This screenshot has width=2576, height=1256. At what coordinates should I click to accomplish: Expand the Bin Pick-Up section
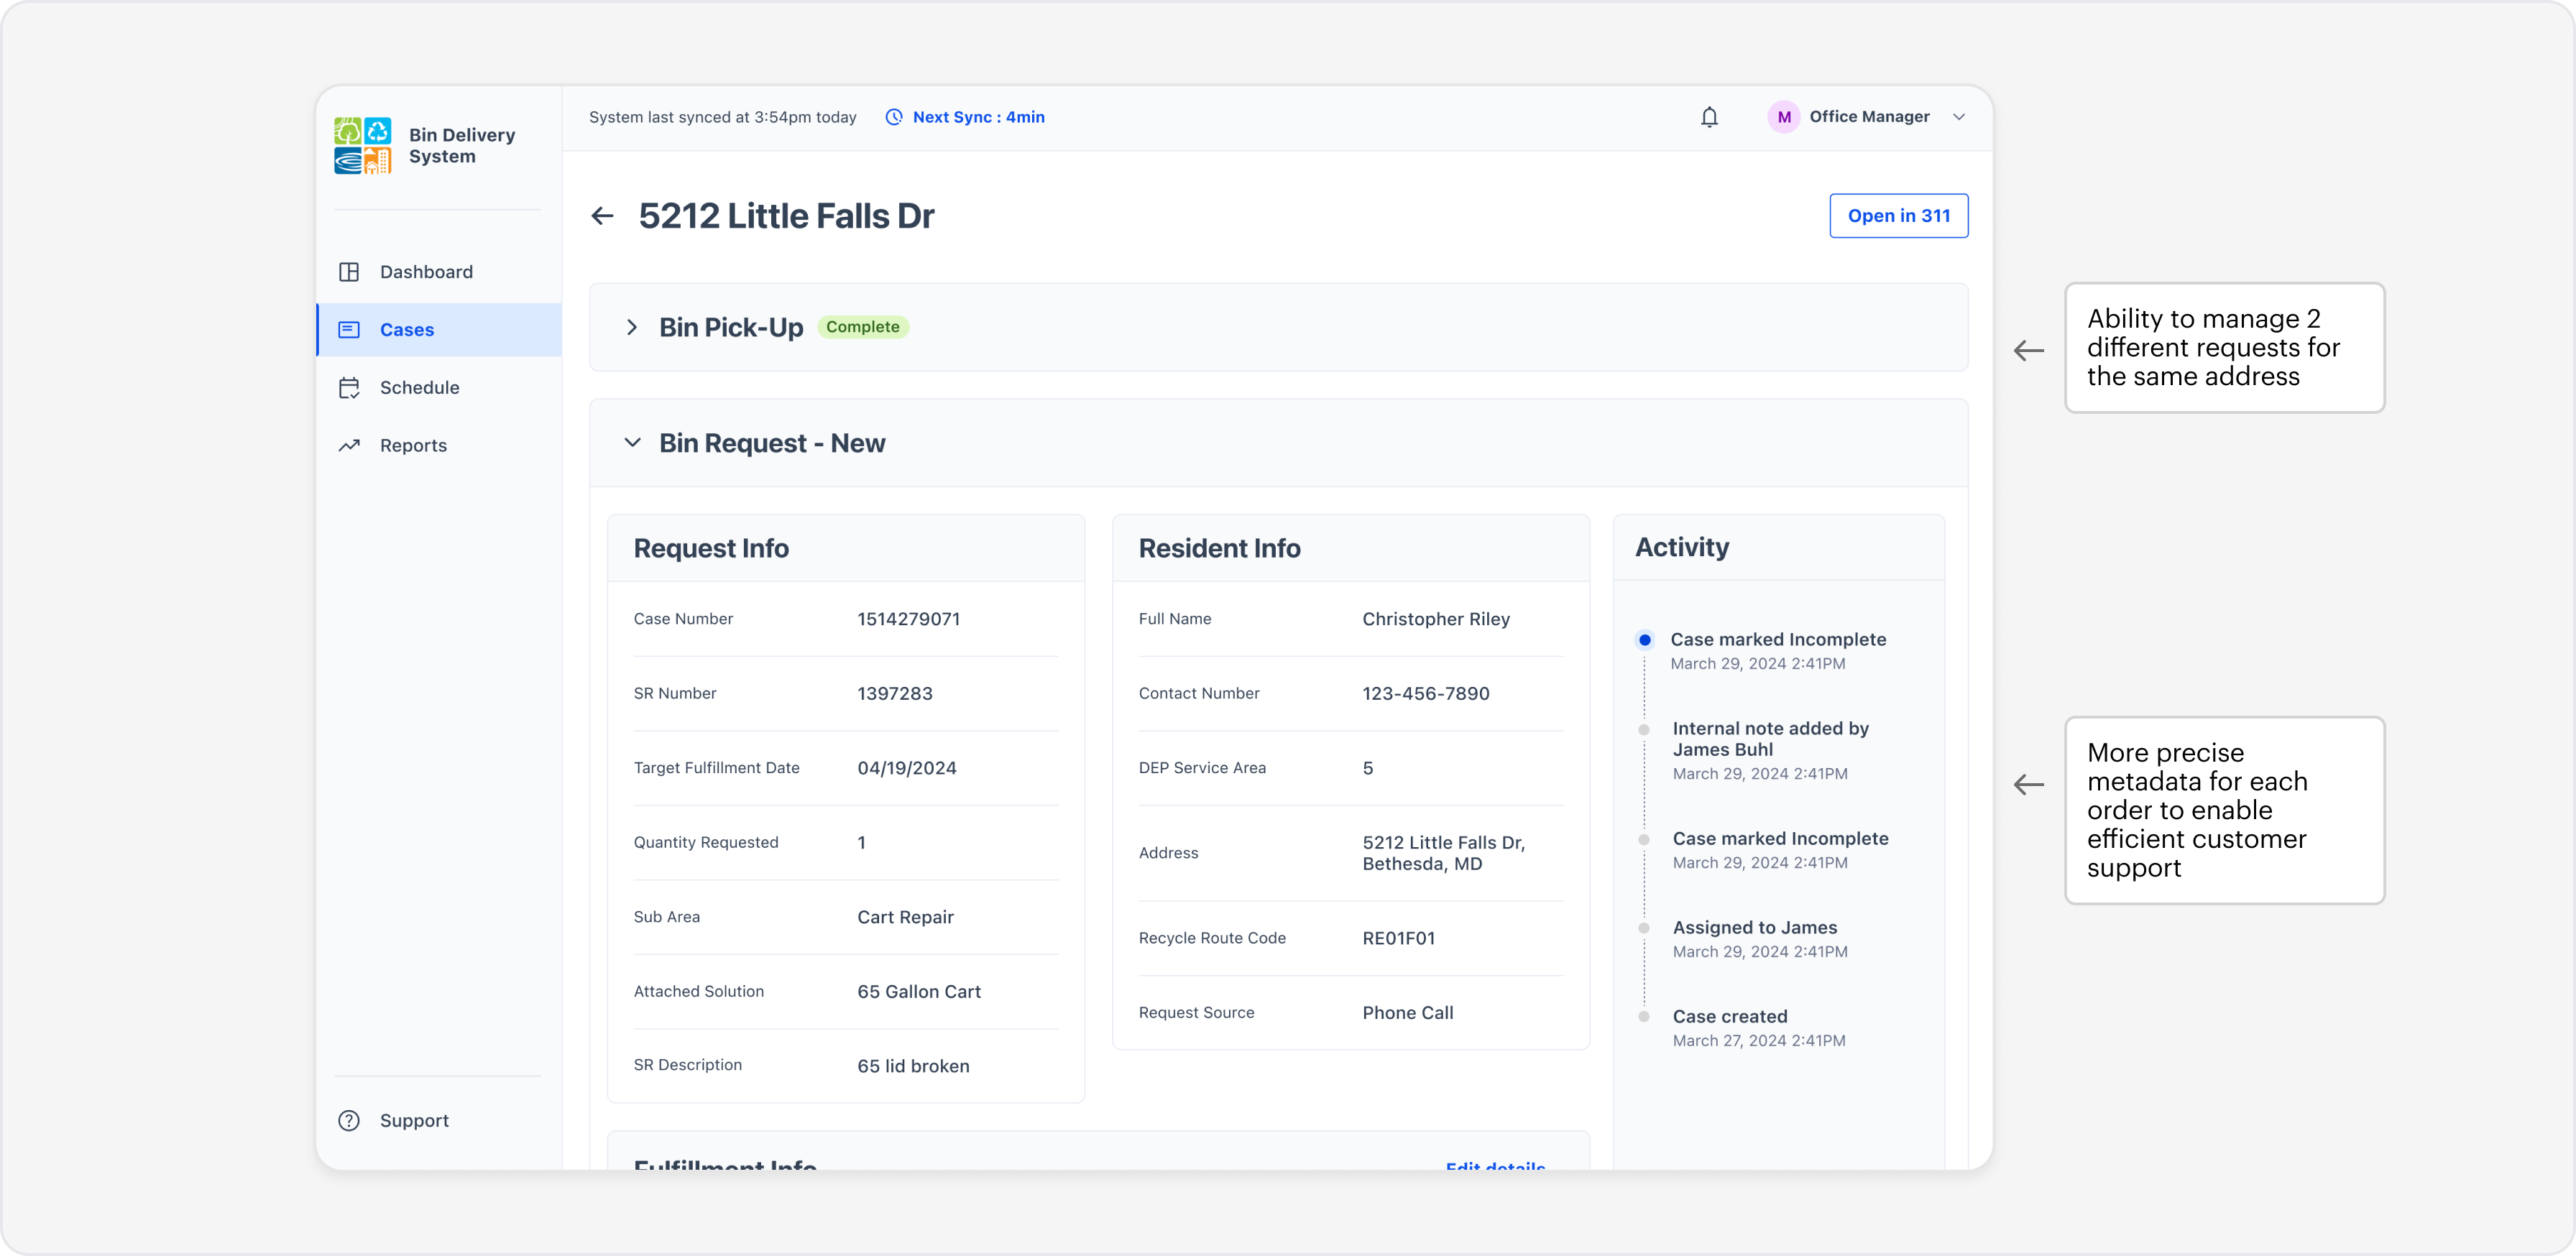click(x=632, y=327)
